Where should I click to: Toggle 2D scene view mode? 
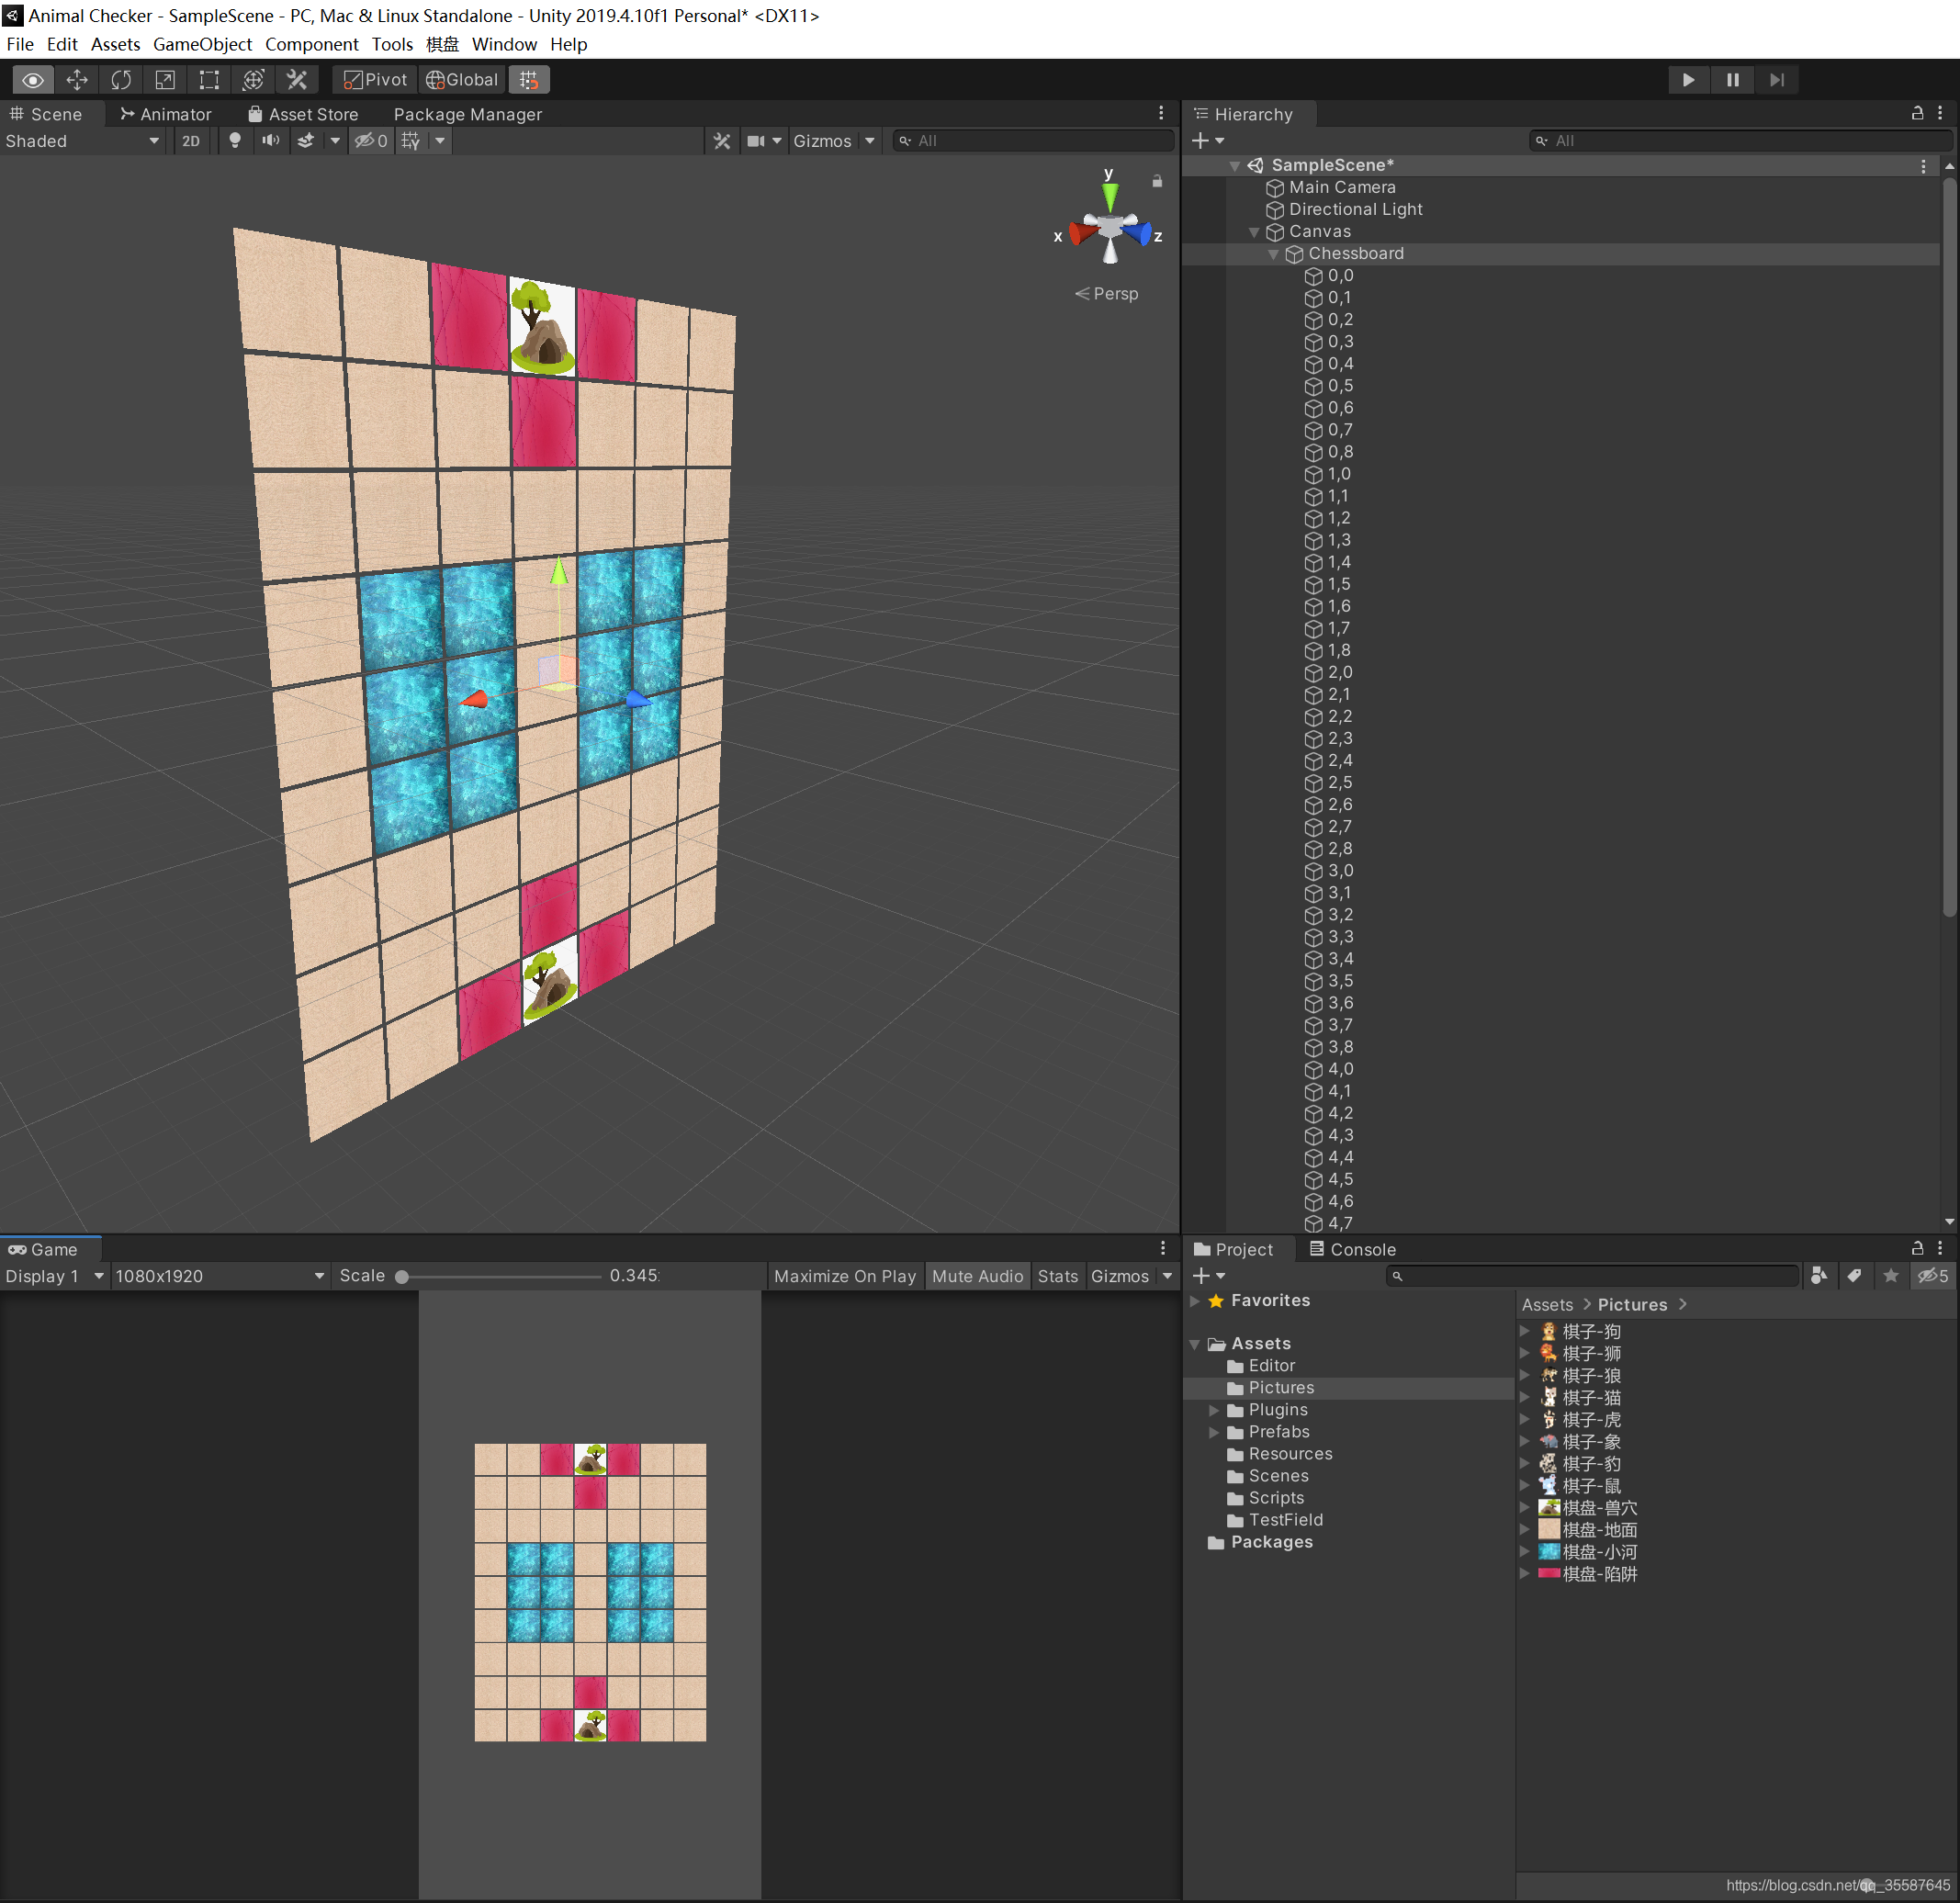[191, 141]
